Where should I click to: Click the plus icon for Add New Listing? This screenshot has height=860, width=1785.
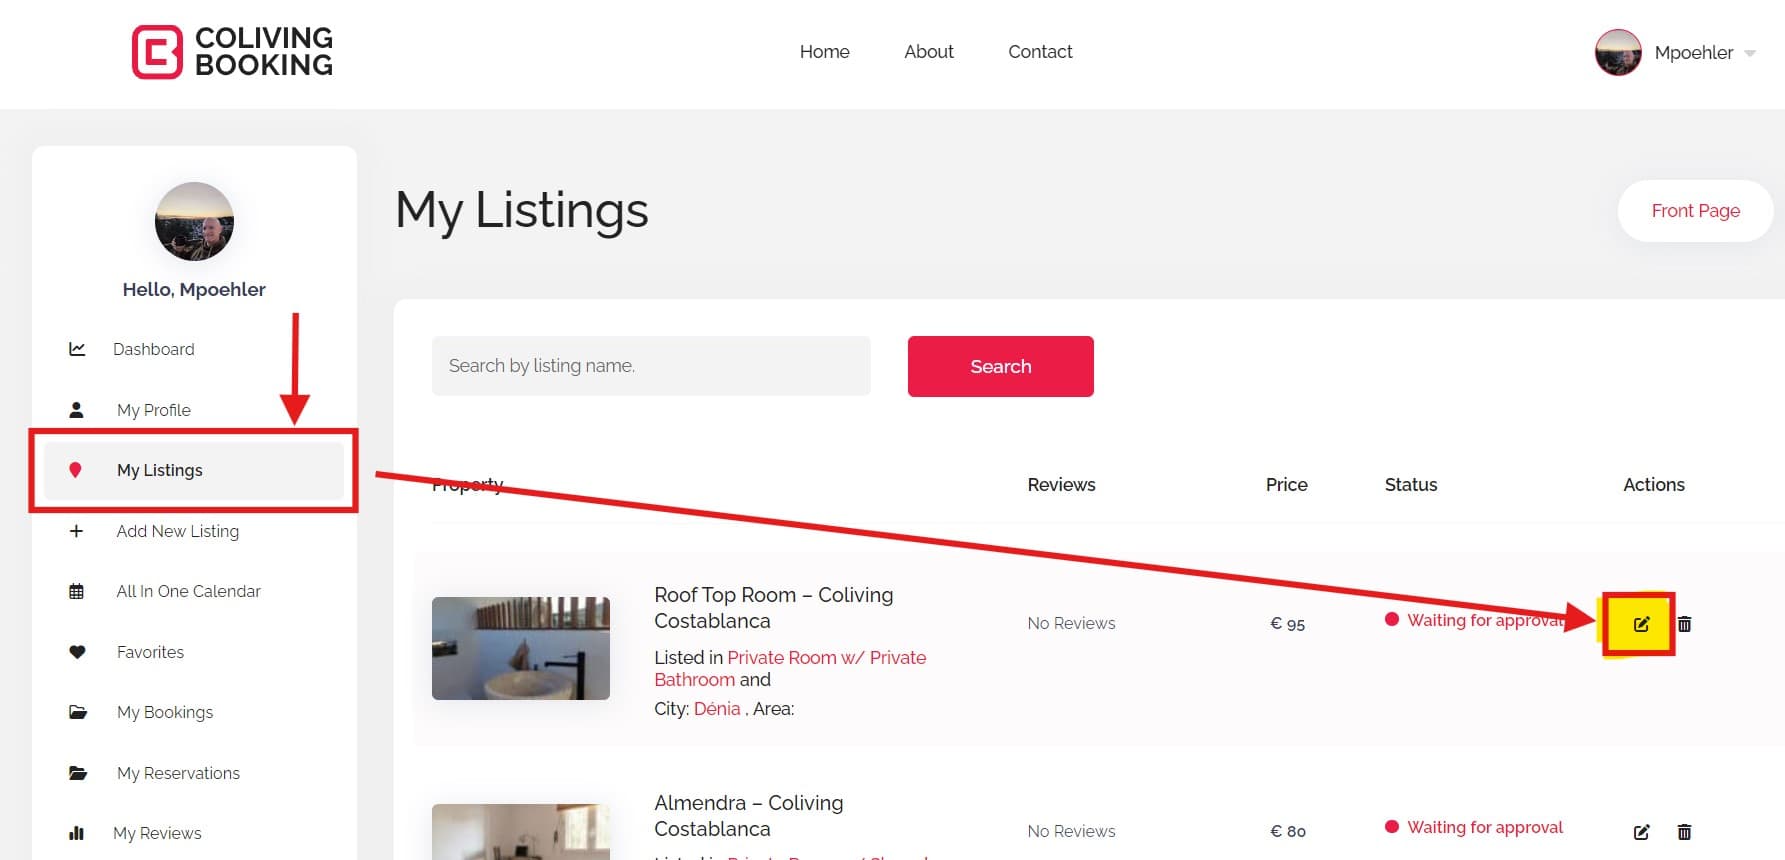click(77, 531)
